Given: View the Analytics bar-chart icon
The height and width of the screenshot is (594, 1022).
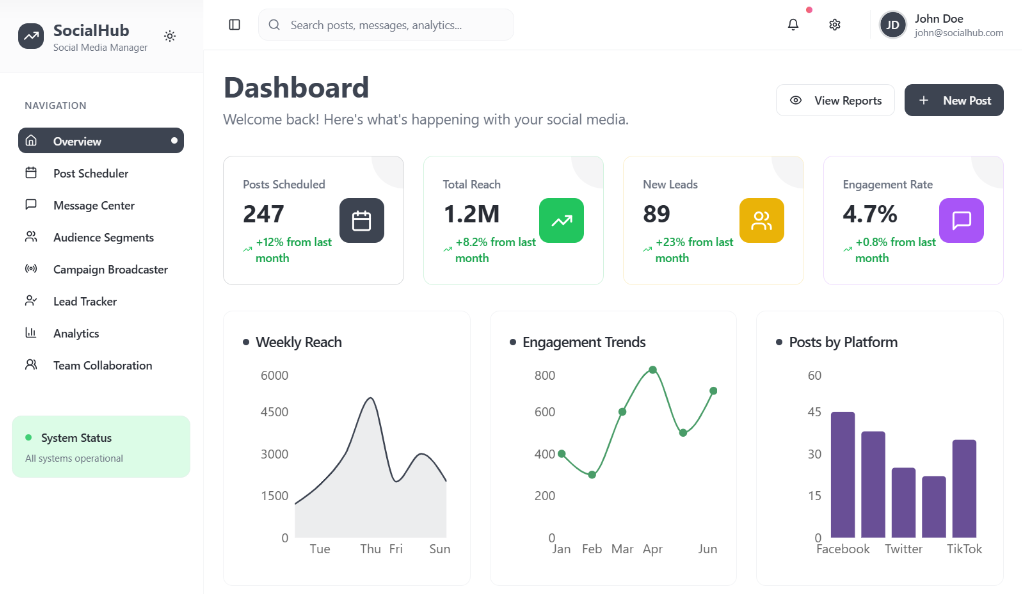Looking at the screenshot, I should 30,333.
